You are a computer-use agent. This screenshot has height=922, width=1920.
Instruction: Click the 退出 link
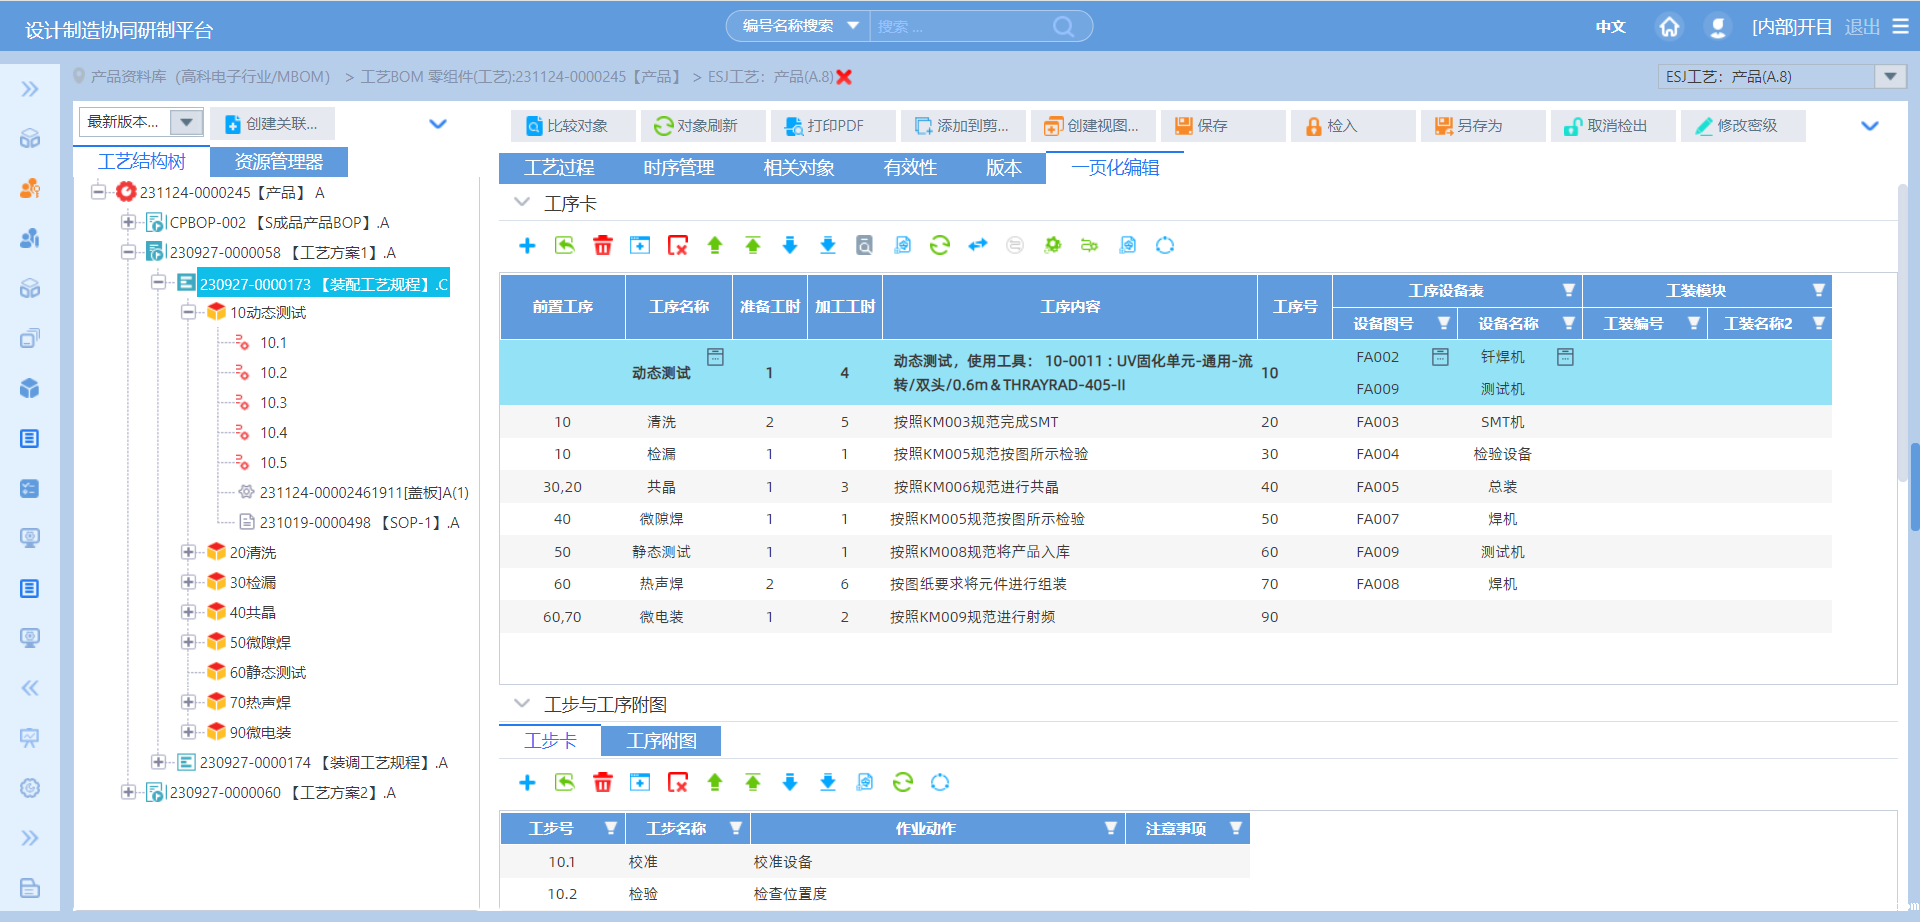[x=1861, y=27]
